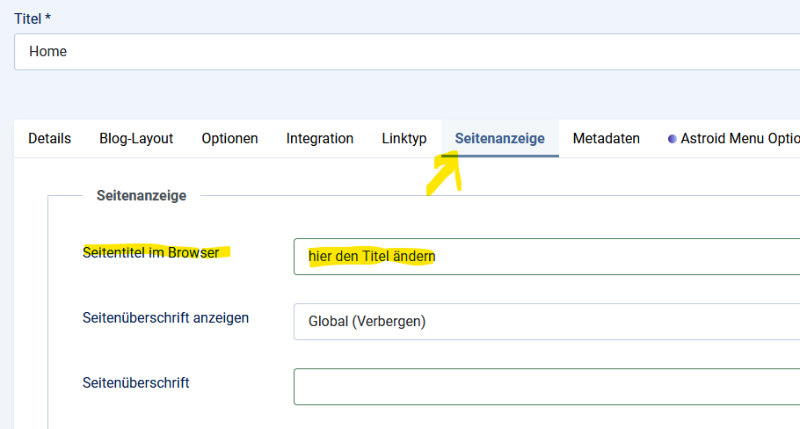Image resolution: width=800 pixels, height=429 pixels.
Task: Switch to the Metadaten tab
Action: coord(606,139)
